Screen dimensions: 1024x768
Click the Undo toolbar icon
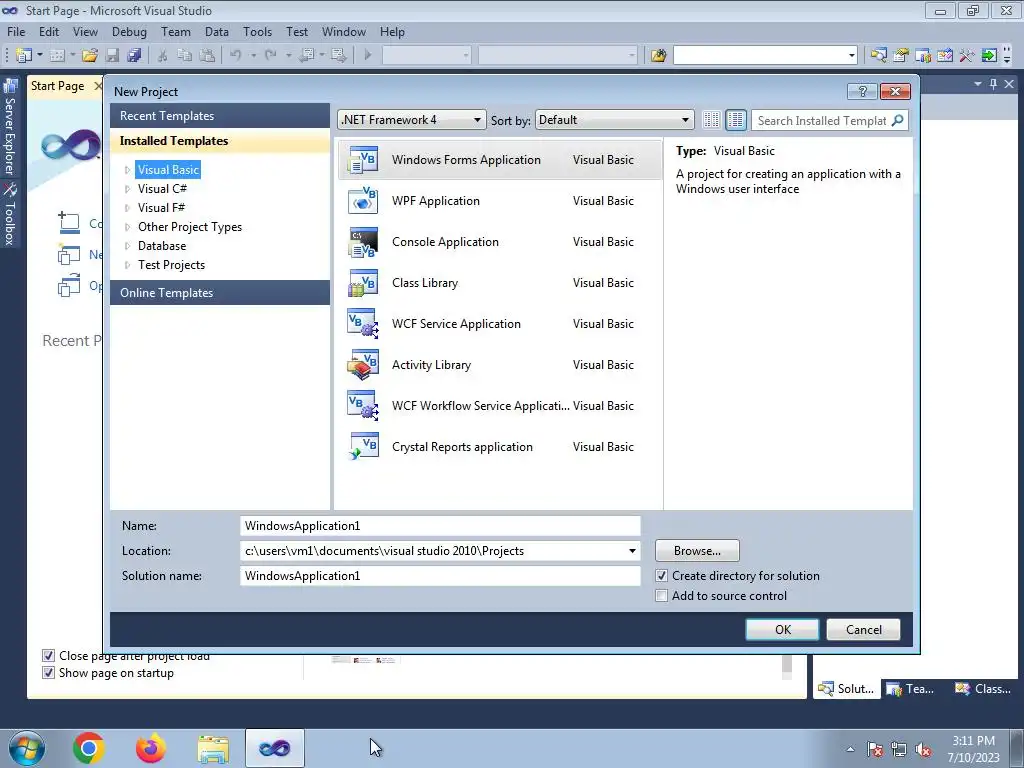236,56
